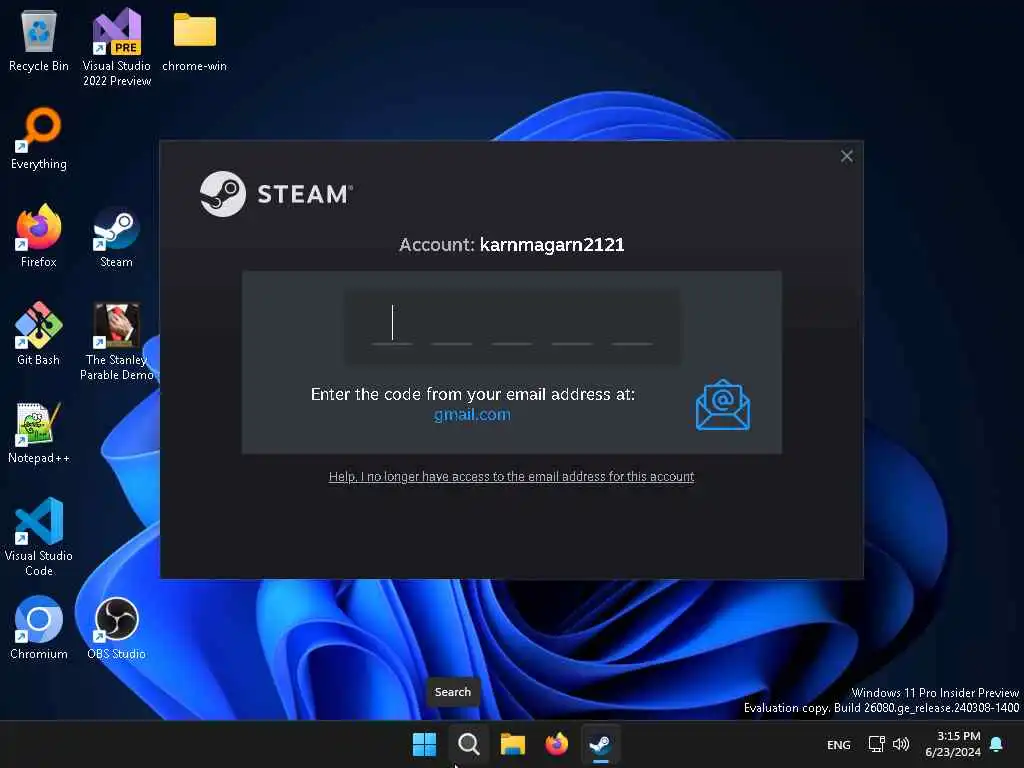
Task: Open the Windows Start menu
Action: click(x=424, y=744)
